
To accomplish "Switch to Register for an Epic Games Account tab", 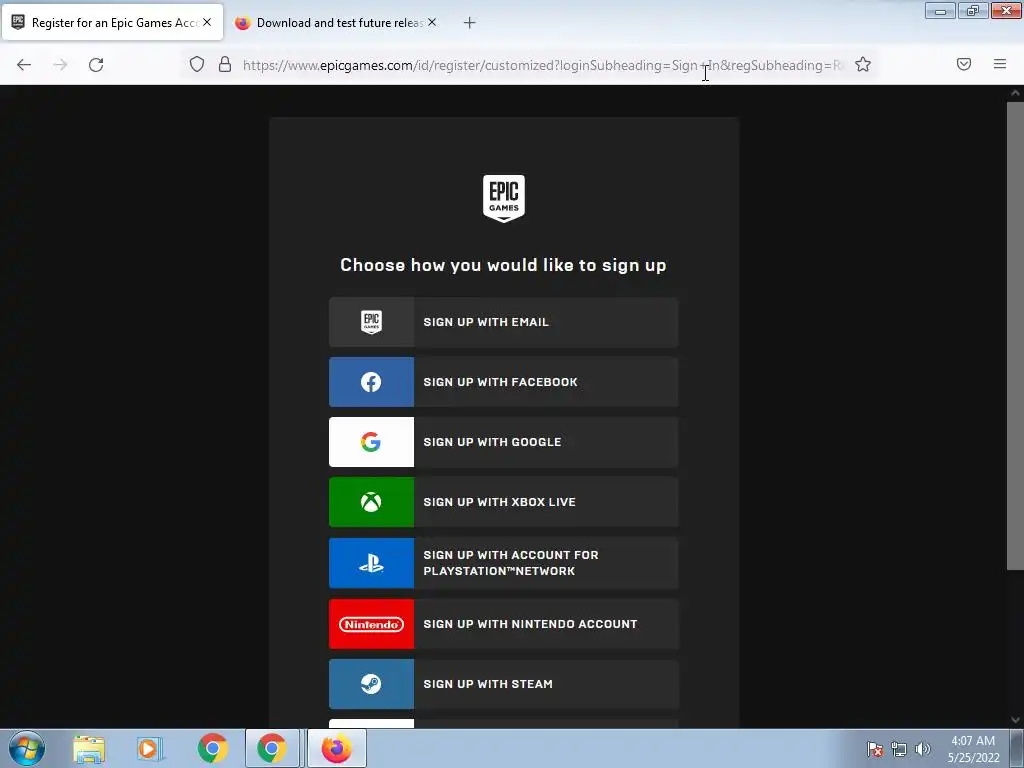I will 112,22.
